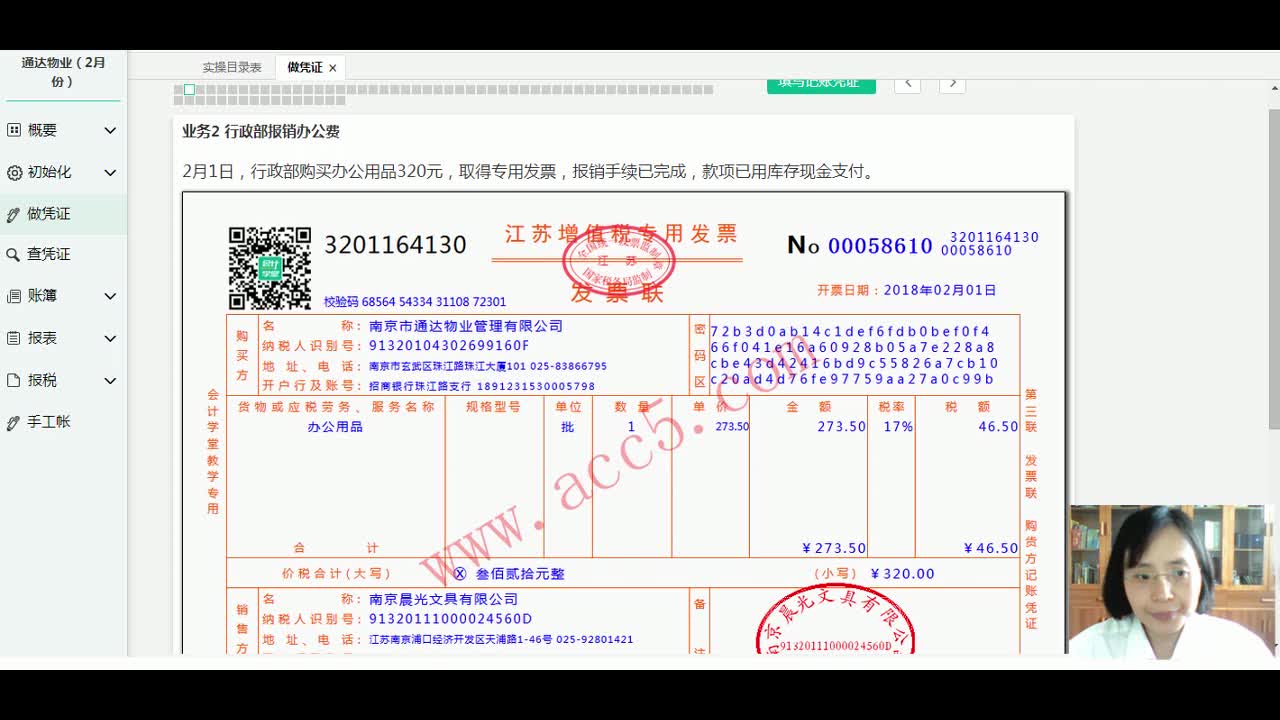Click the 办公用品 item cell
This screenshot has width=1280, height=720.
point(335,427)
